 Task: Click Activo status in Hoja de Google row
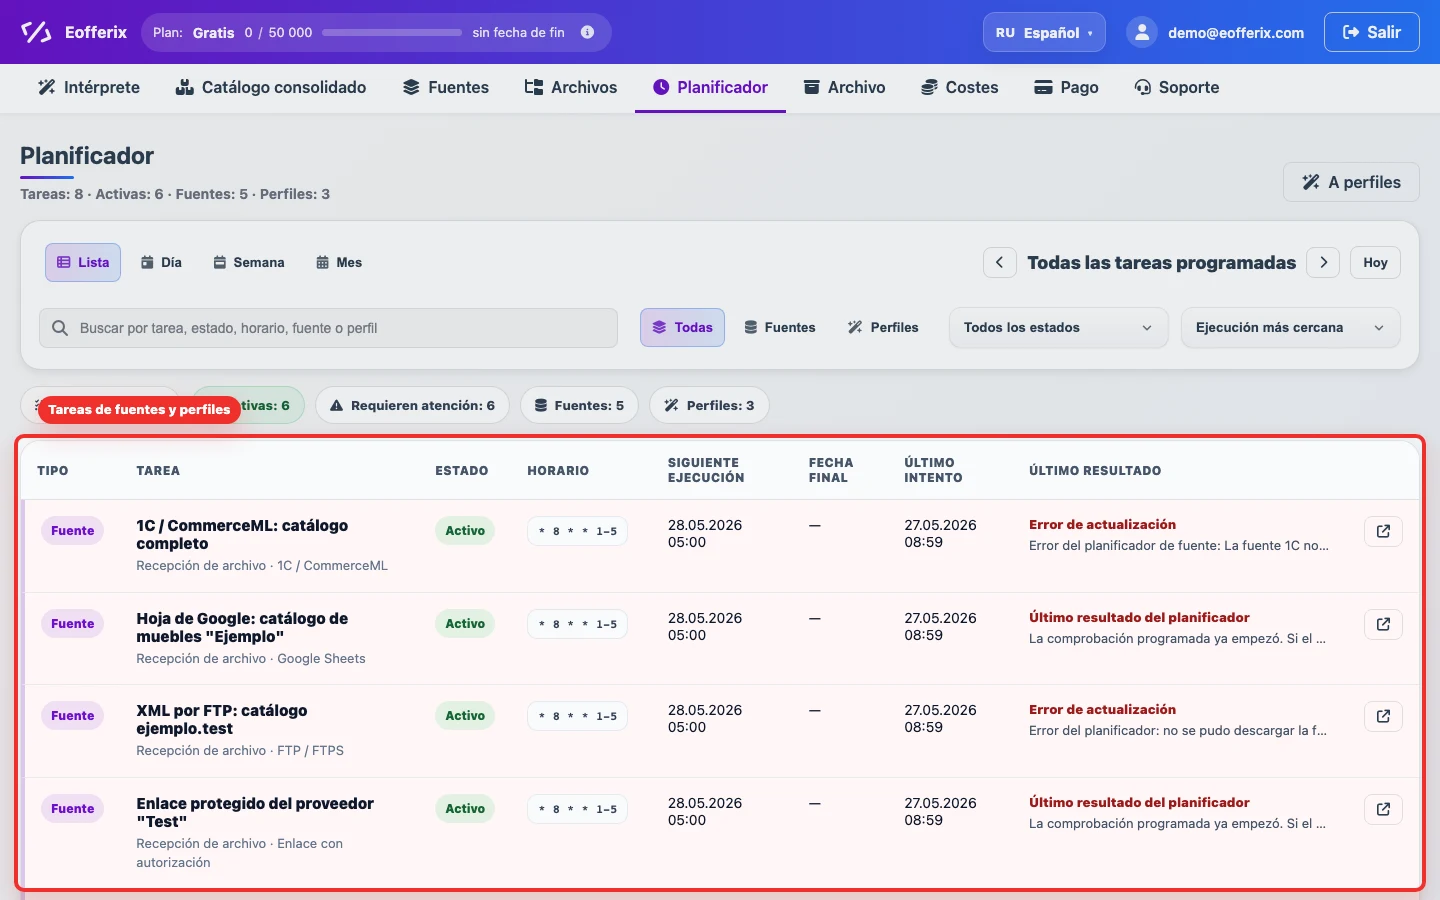(465, 624)
